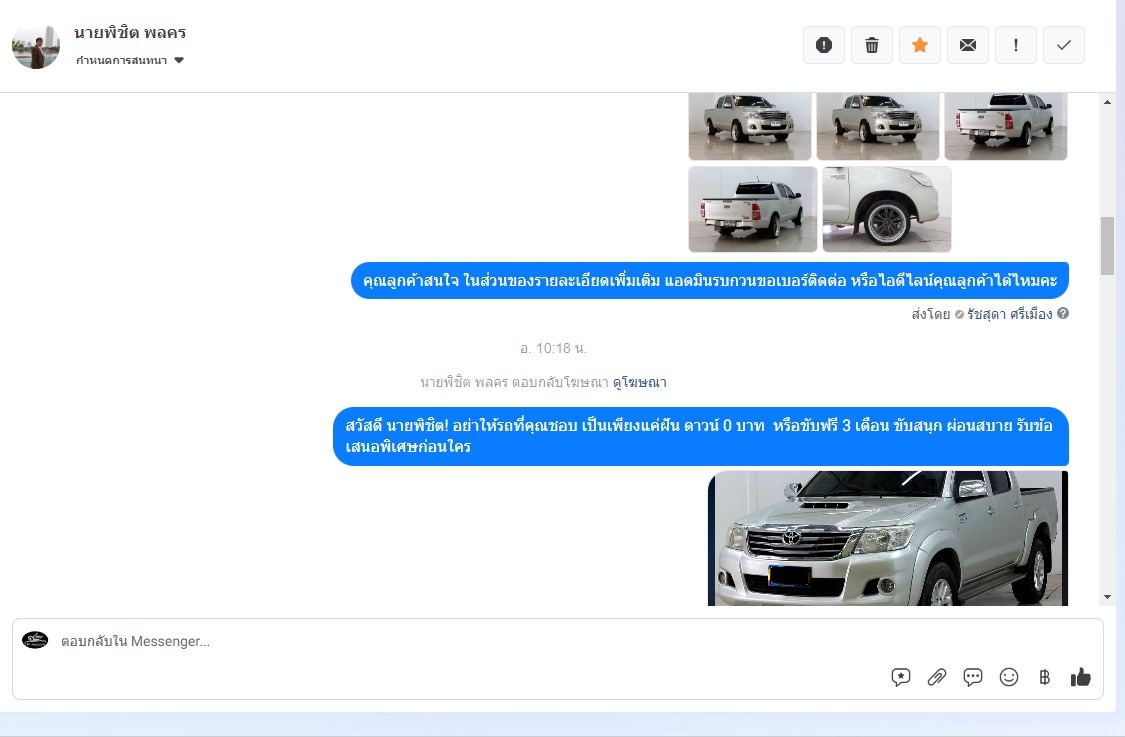The image size is (1125, 737).
Task: Click the spam report octagon icon
Action: pyautogui.click(x=824, y=45)
